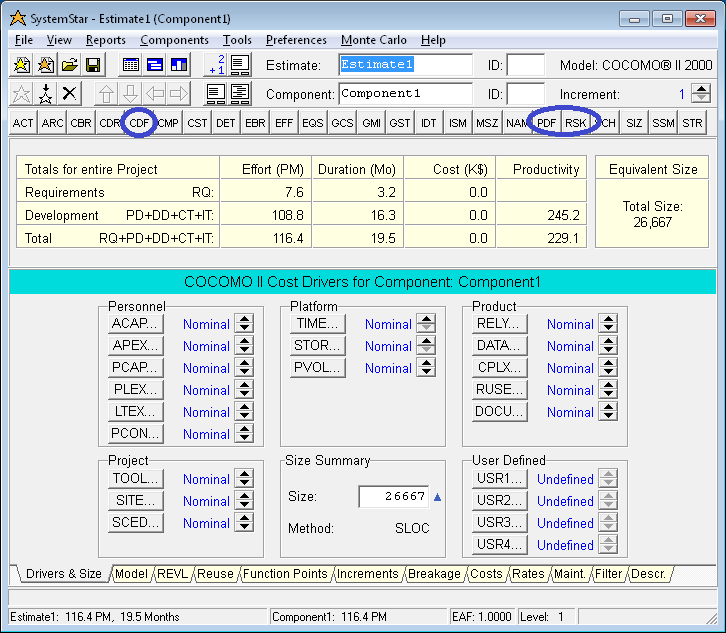This screenshot has width=726, height=633.
Task: Open the ACT report
Action: point(23,123)
